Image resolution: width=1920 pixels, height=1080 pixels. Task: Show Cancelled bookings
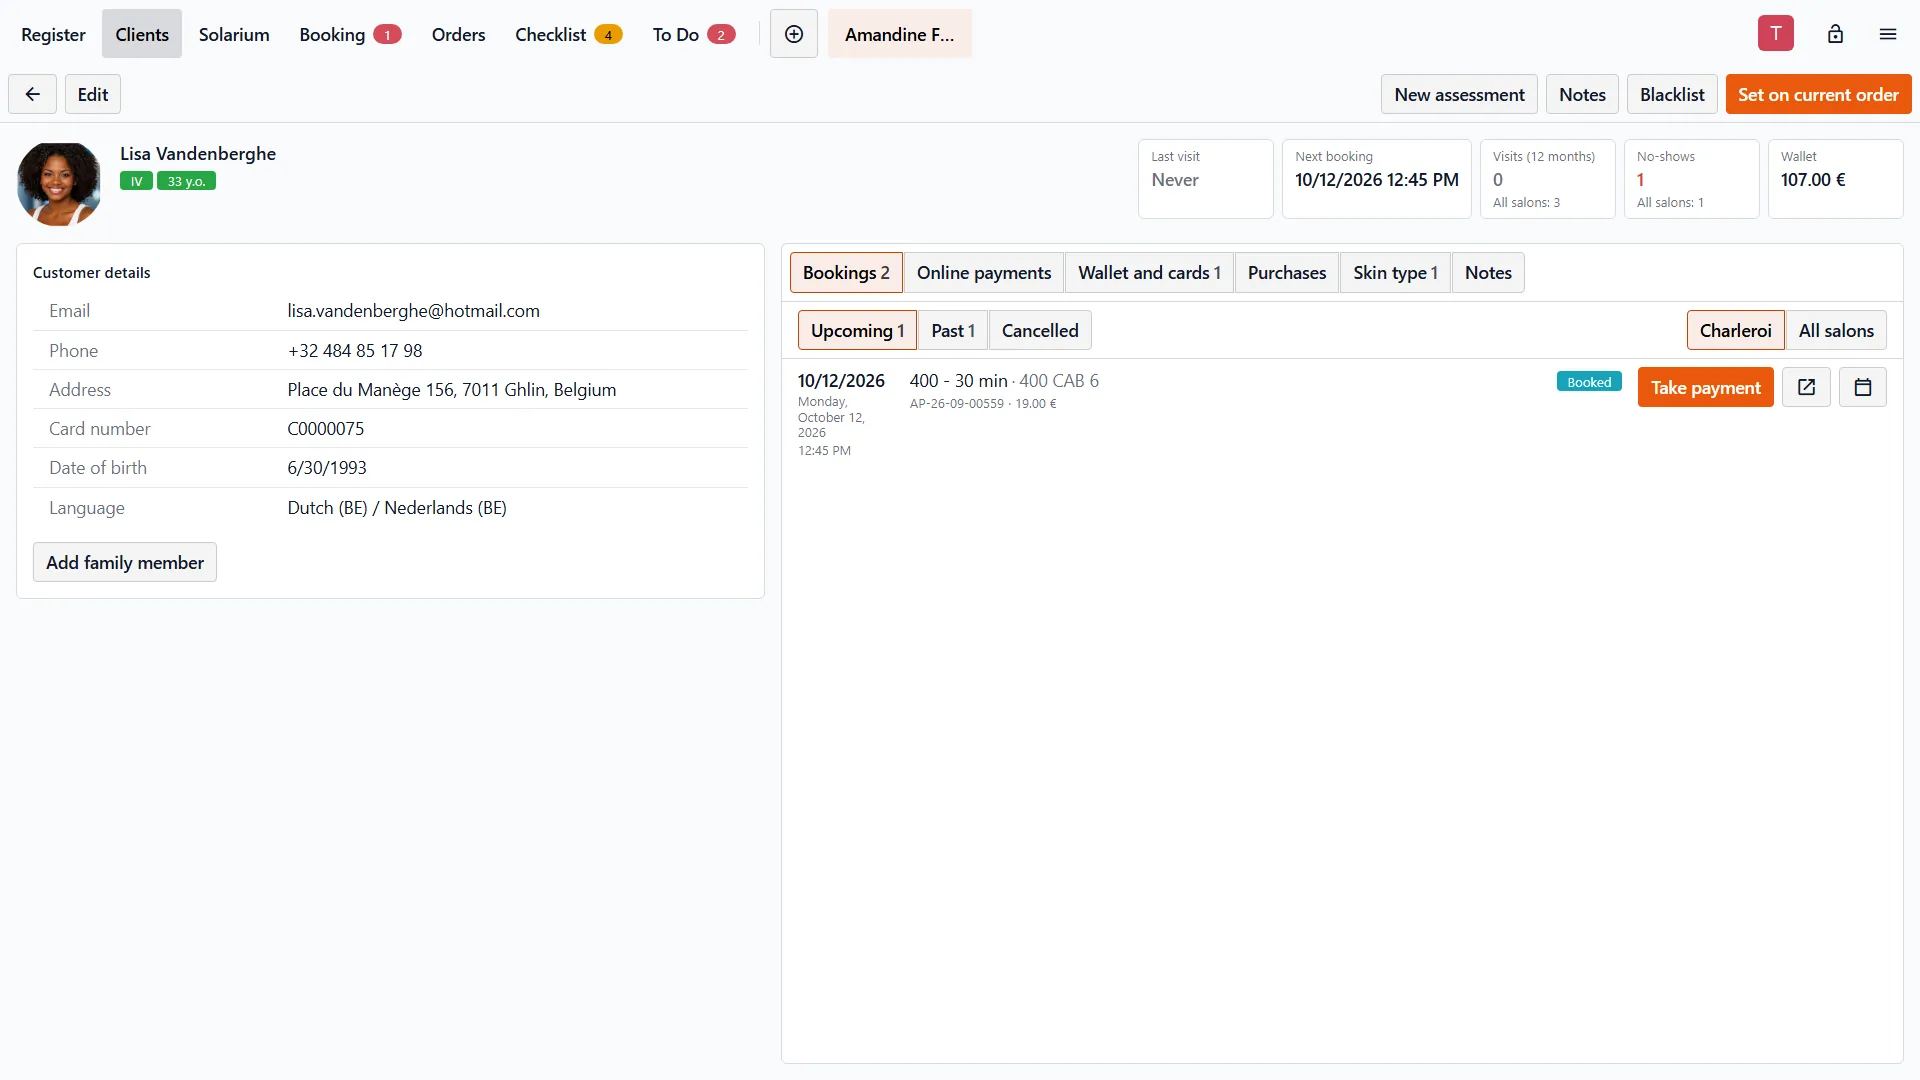pos(1040,330)
